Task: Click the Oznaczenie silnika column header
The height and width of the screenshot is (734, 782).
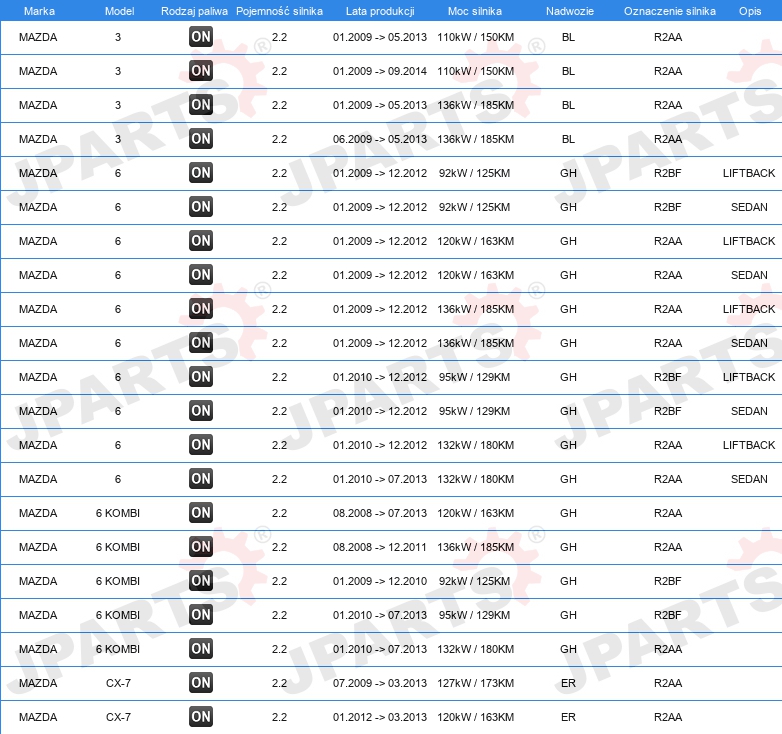Action: coord(670,11)
